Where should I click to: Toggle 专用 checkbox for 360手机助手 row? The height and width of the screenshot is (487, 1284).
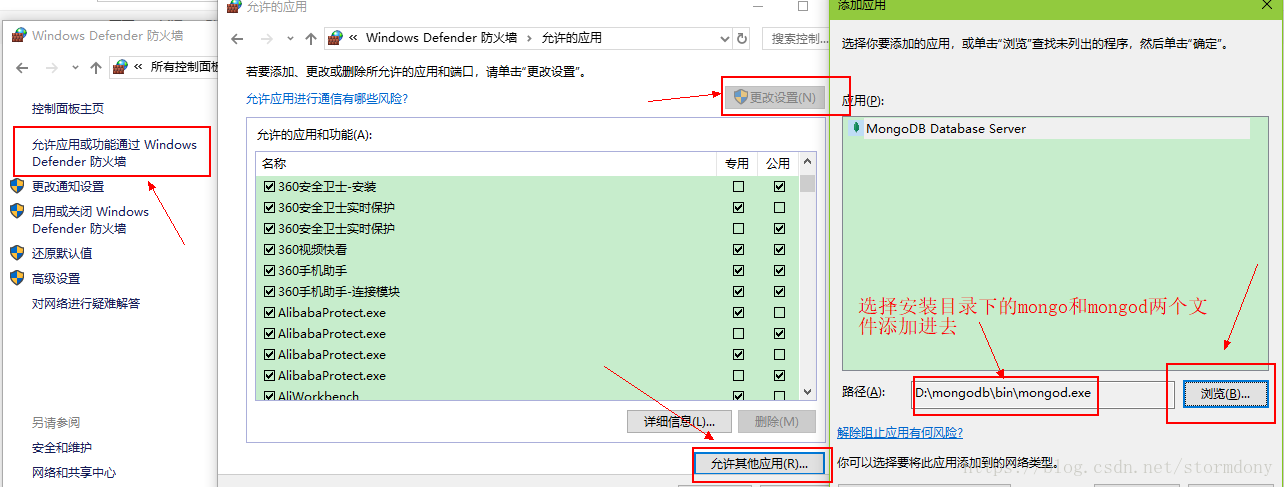738,271
